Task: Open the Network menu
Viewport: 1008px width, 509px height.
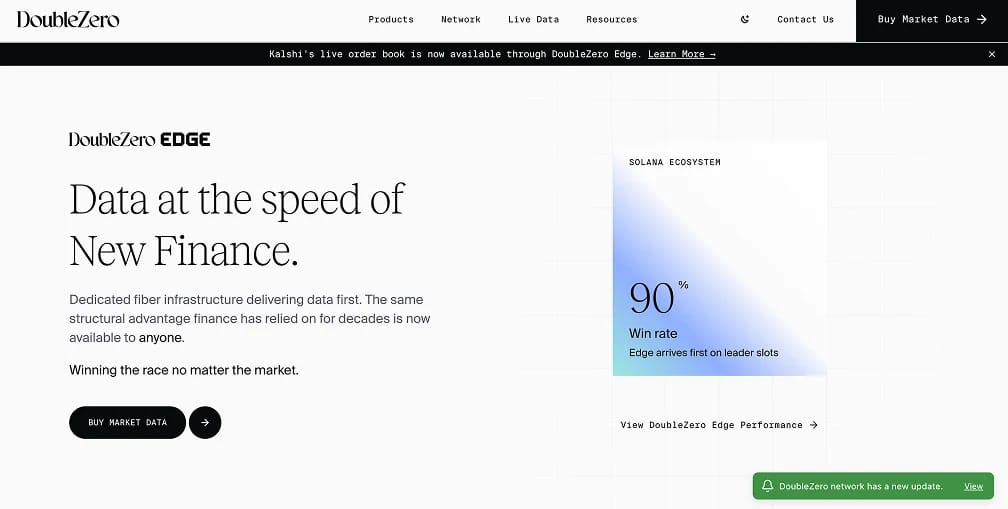Action: point(461,19)
